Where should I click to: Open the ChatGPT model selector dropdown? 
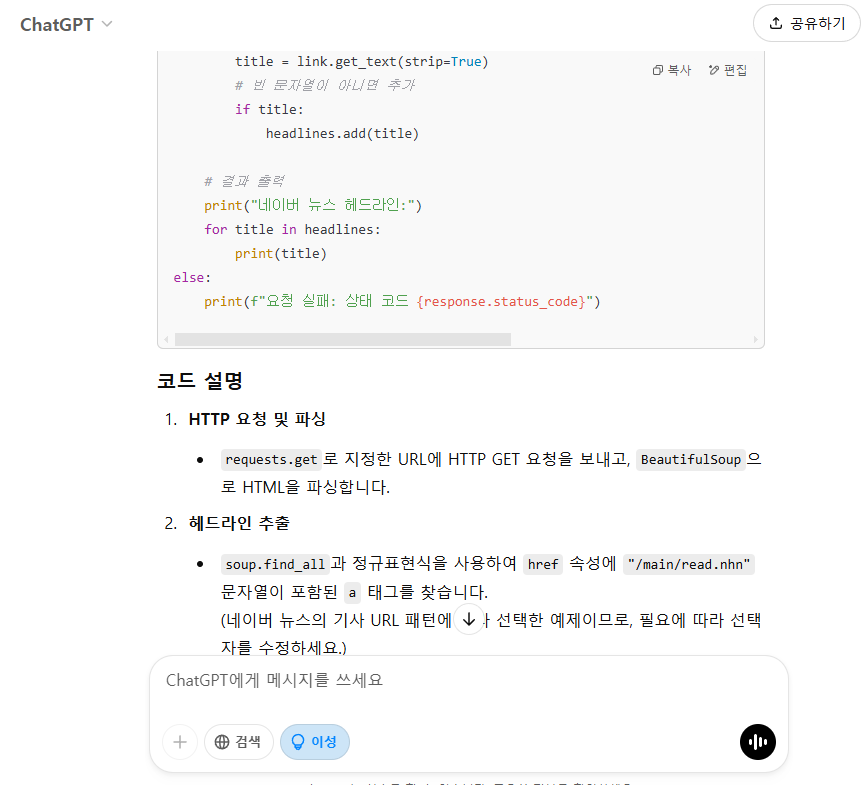[66, 24]
